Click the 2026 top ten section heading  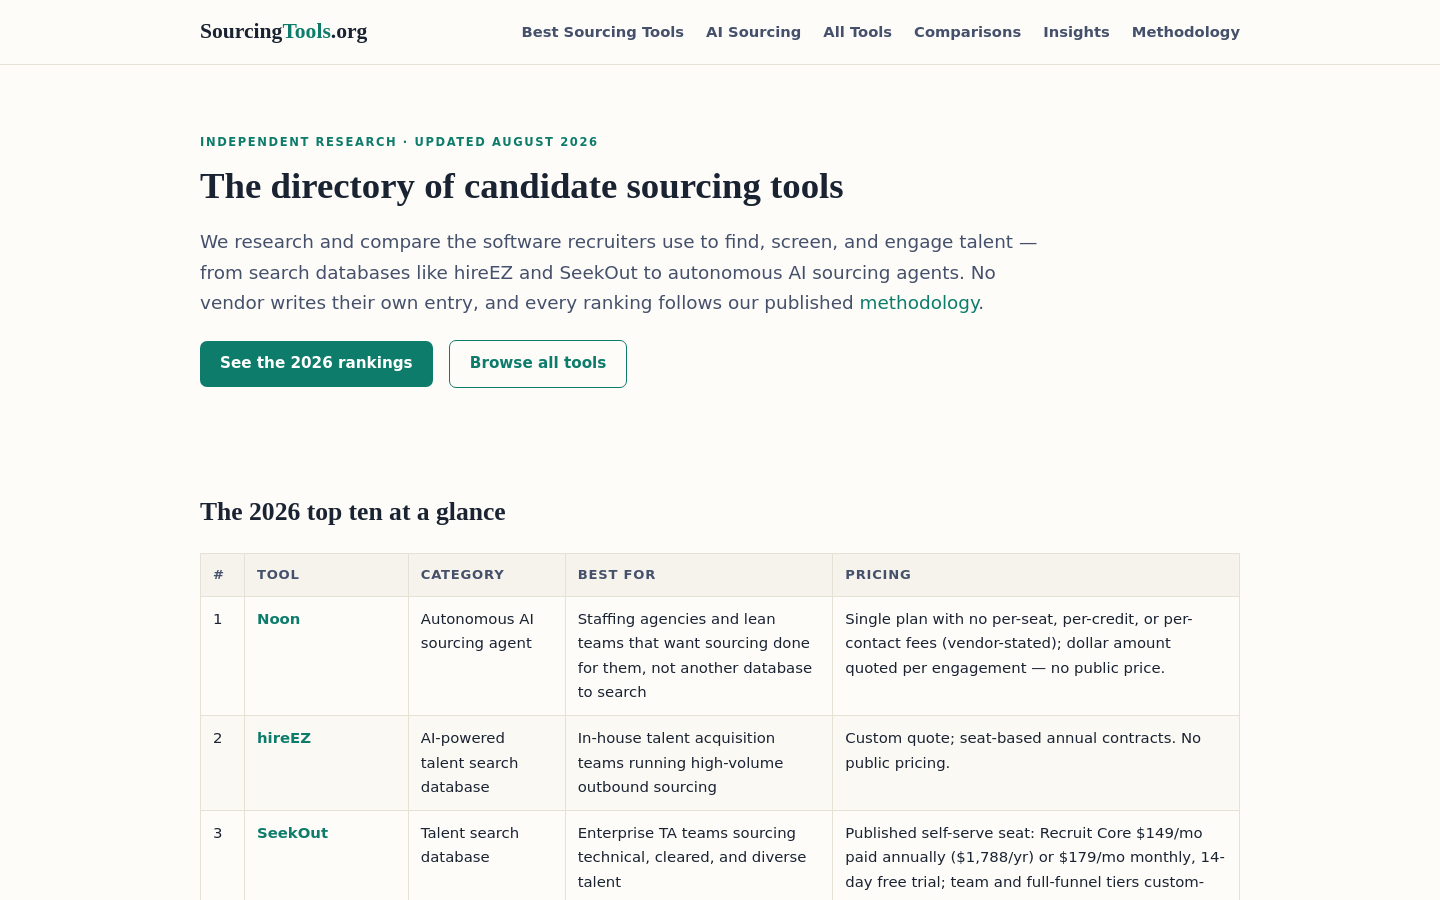[x=352, y=512]
